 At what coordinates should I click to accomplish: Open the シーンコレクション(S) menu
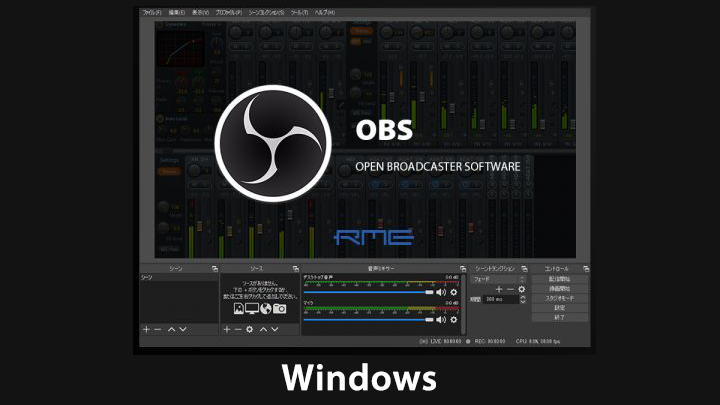[x=266, y=13]
